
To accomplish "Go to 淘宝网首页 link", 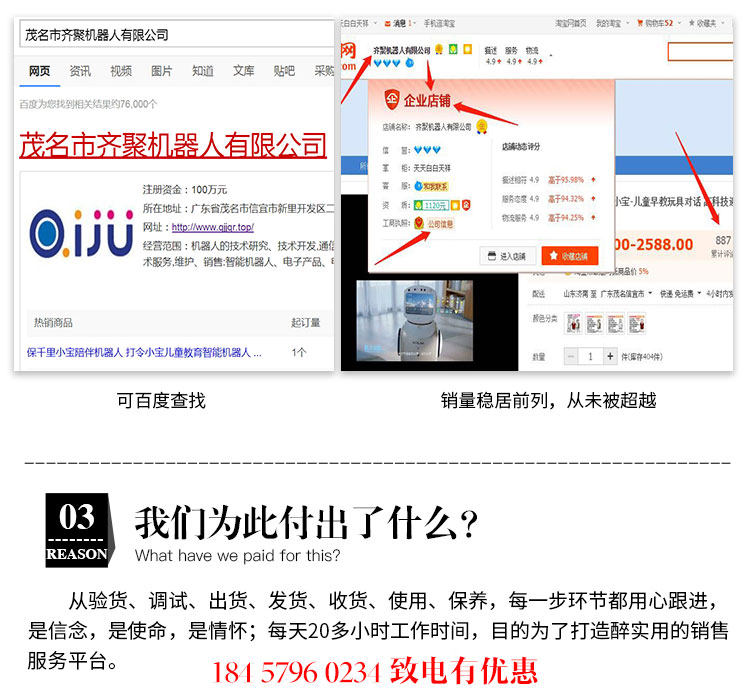I will coord(571,23).
